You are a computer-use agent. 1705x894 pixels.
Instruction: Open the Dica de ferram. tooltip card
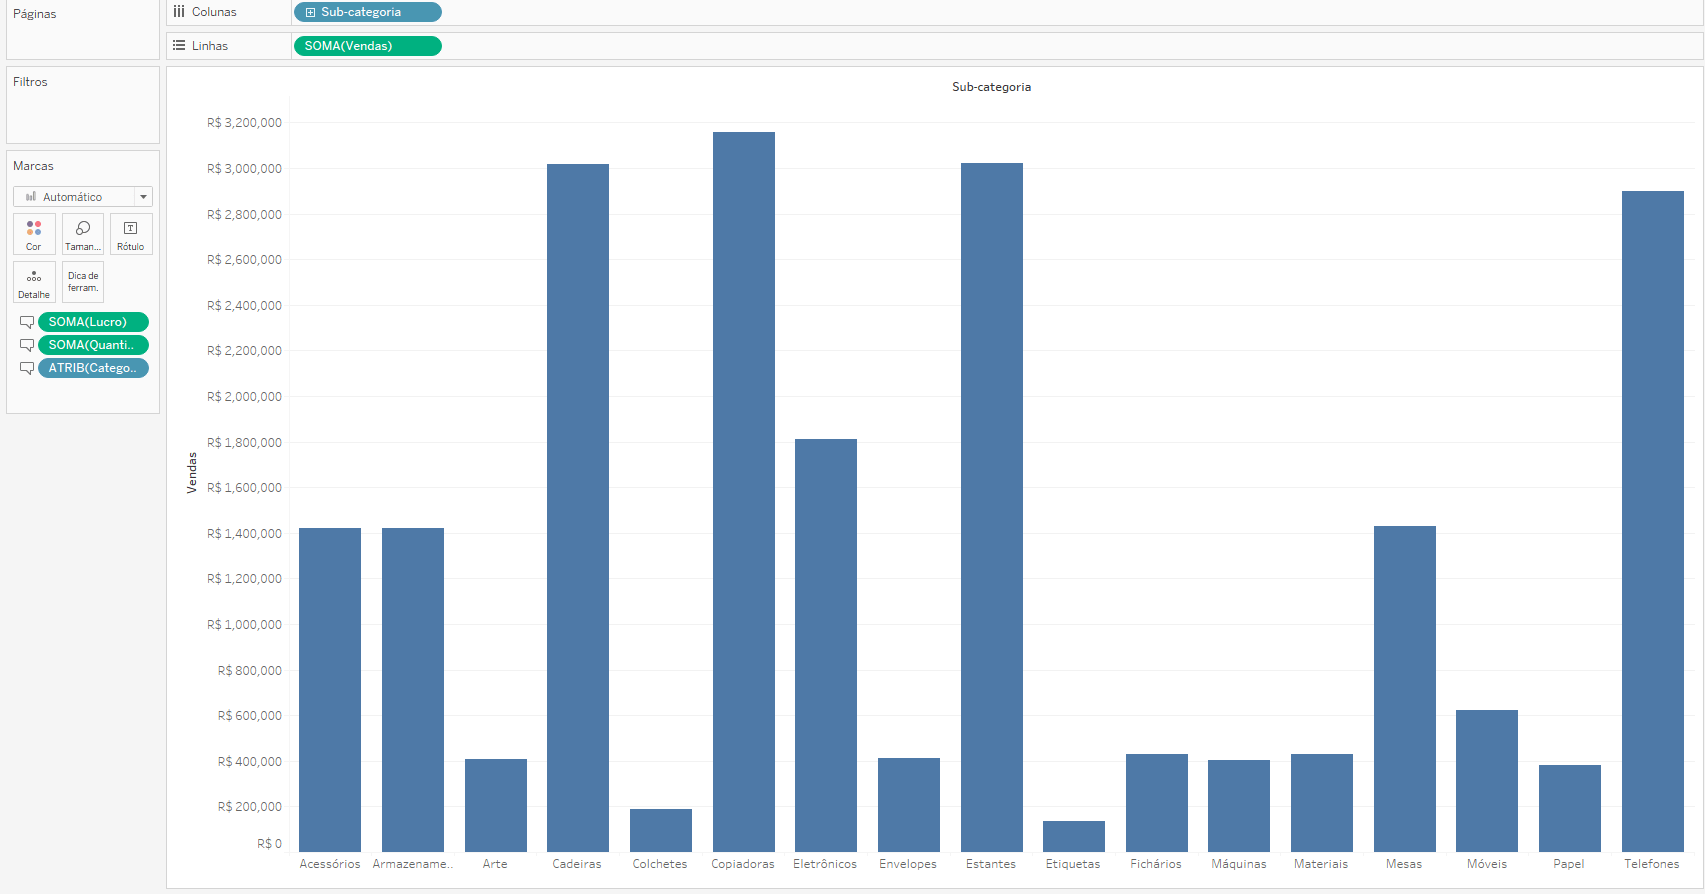tap(83, 282)
